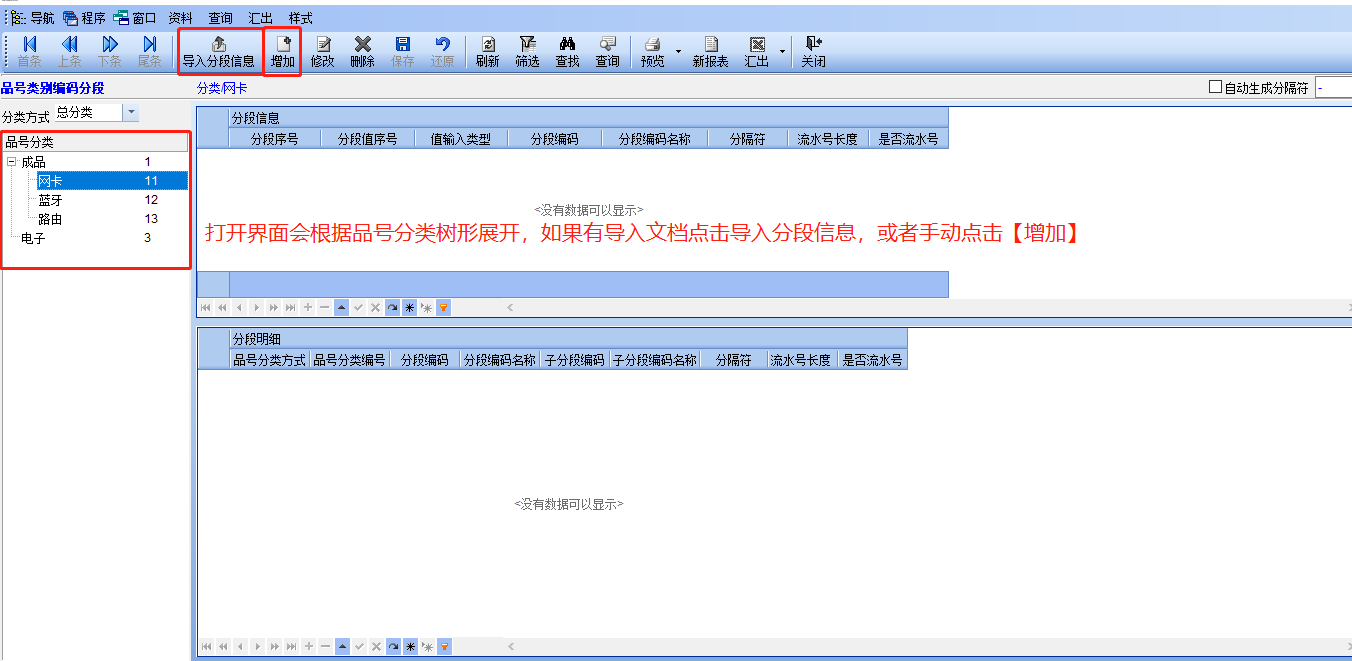
Task: Click the 新报表 toolbar icon
Action: tap(711, 51)
